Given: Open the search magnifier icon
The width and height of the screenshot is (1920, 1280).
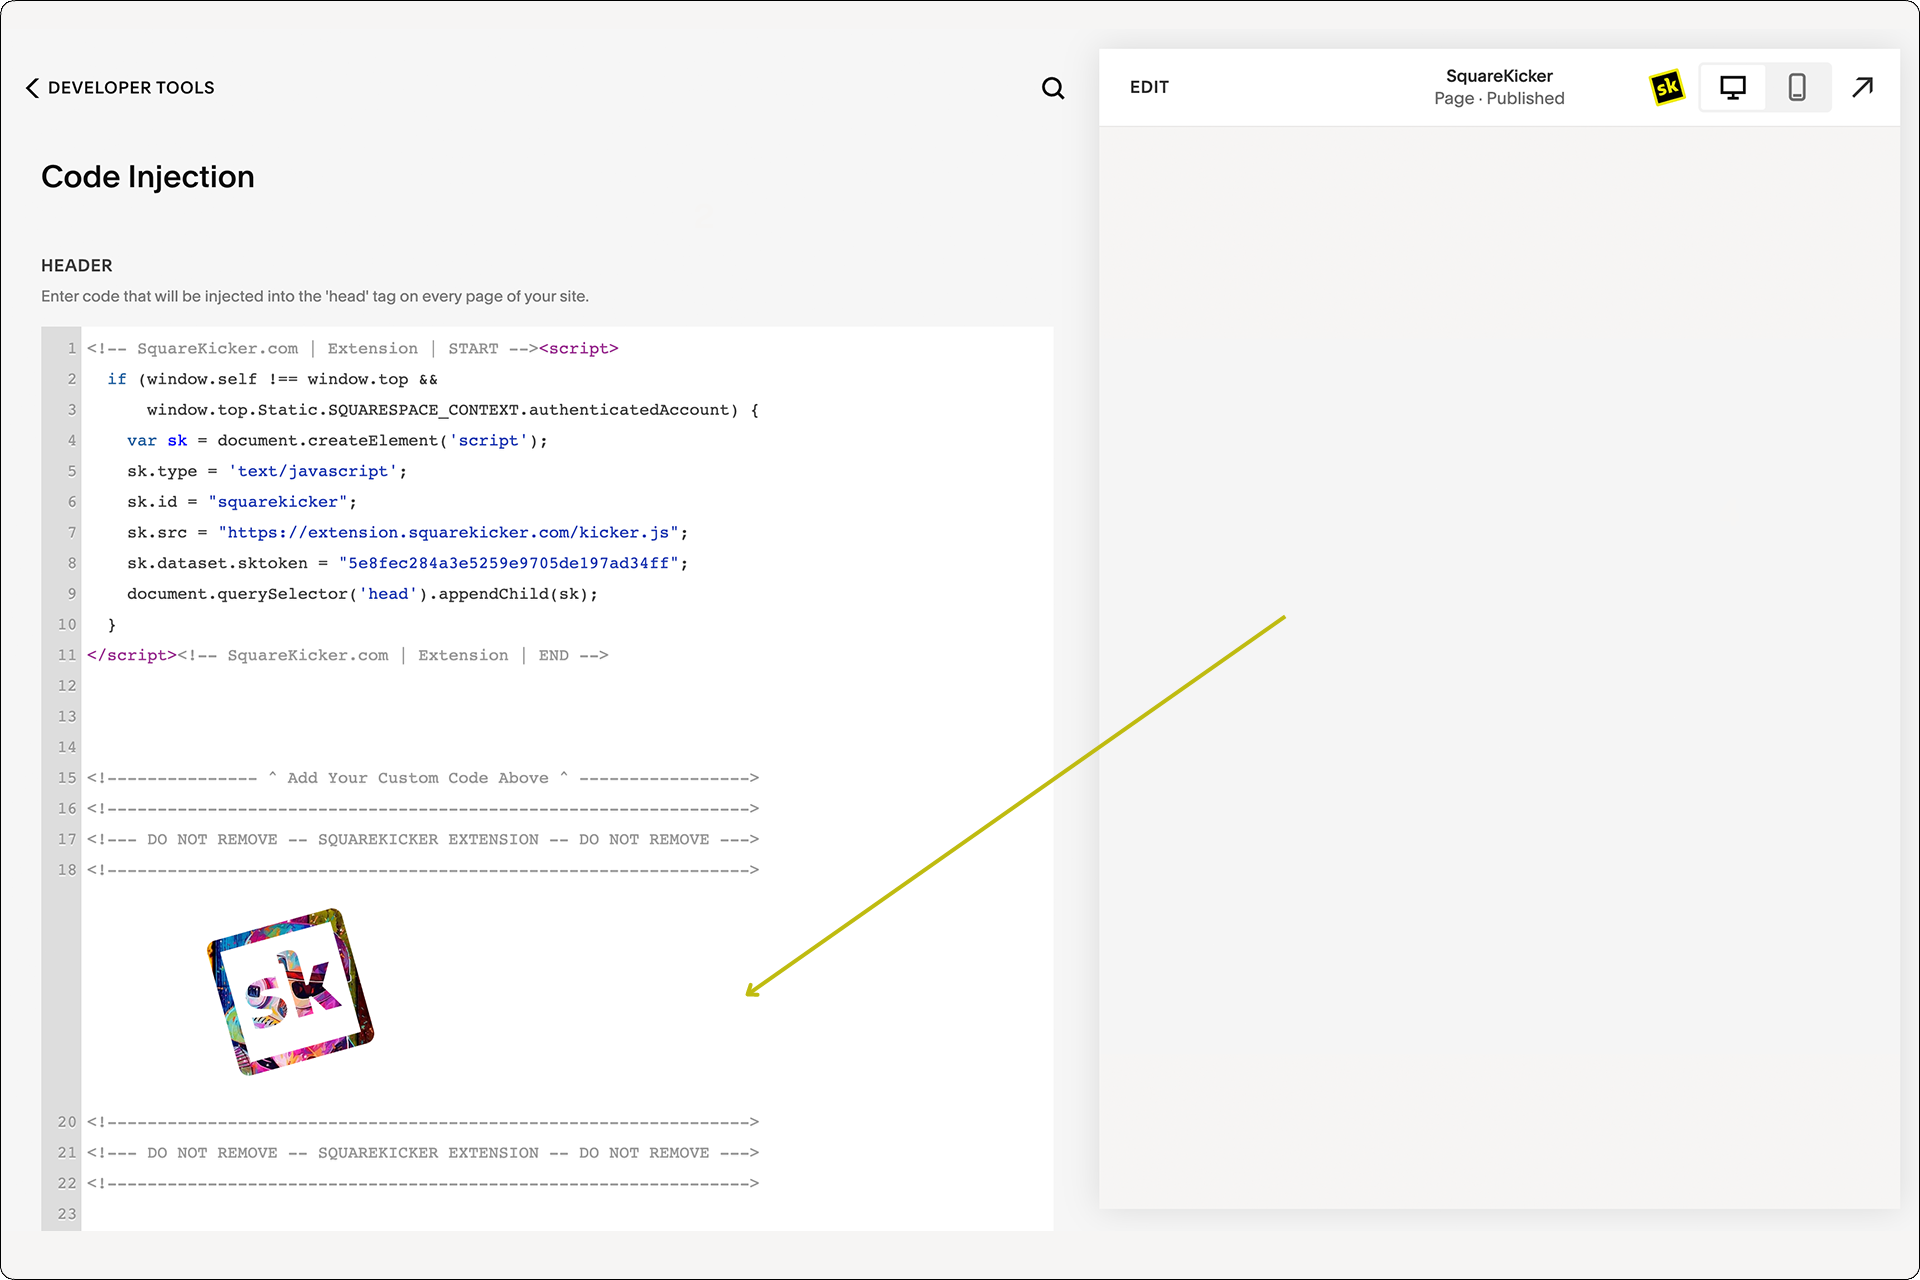Looking at the screenshot, I should pyautogui.click(x=1053, y=88).
